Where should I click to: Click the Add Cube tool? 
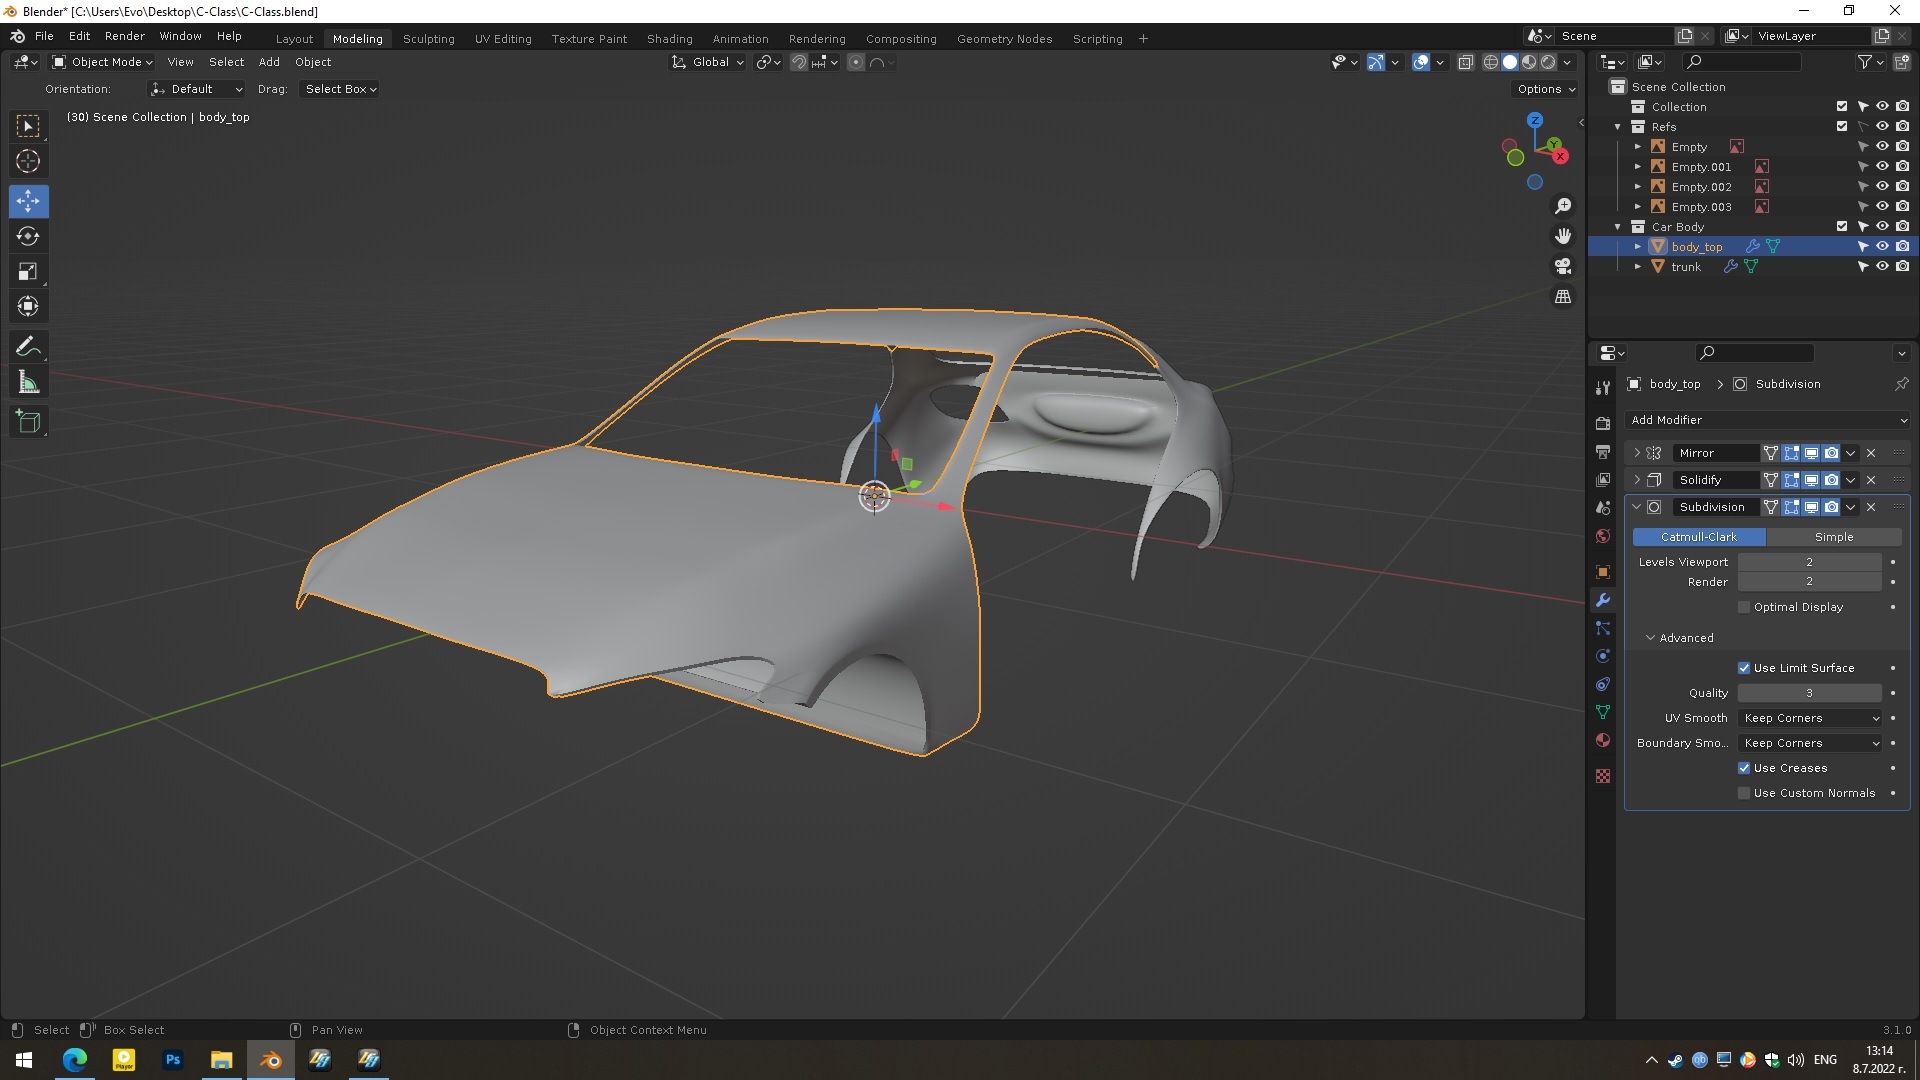28,422
